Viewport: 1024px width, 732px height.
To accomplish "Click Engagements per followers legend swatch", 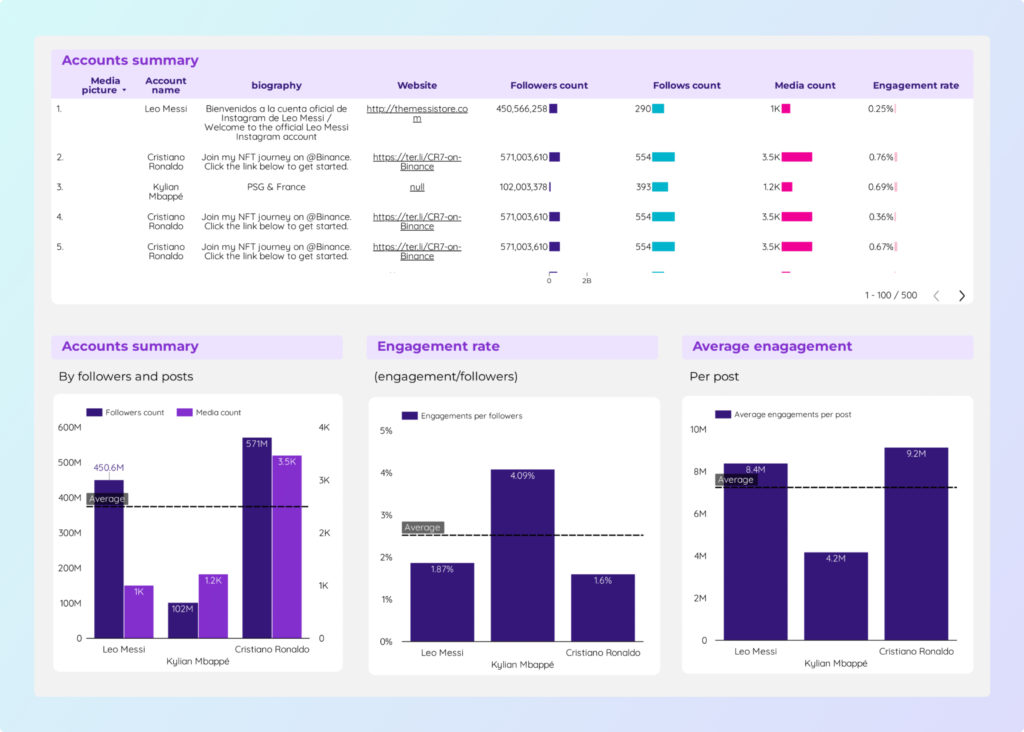I will pyautogui.click(x=409, y=416).
